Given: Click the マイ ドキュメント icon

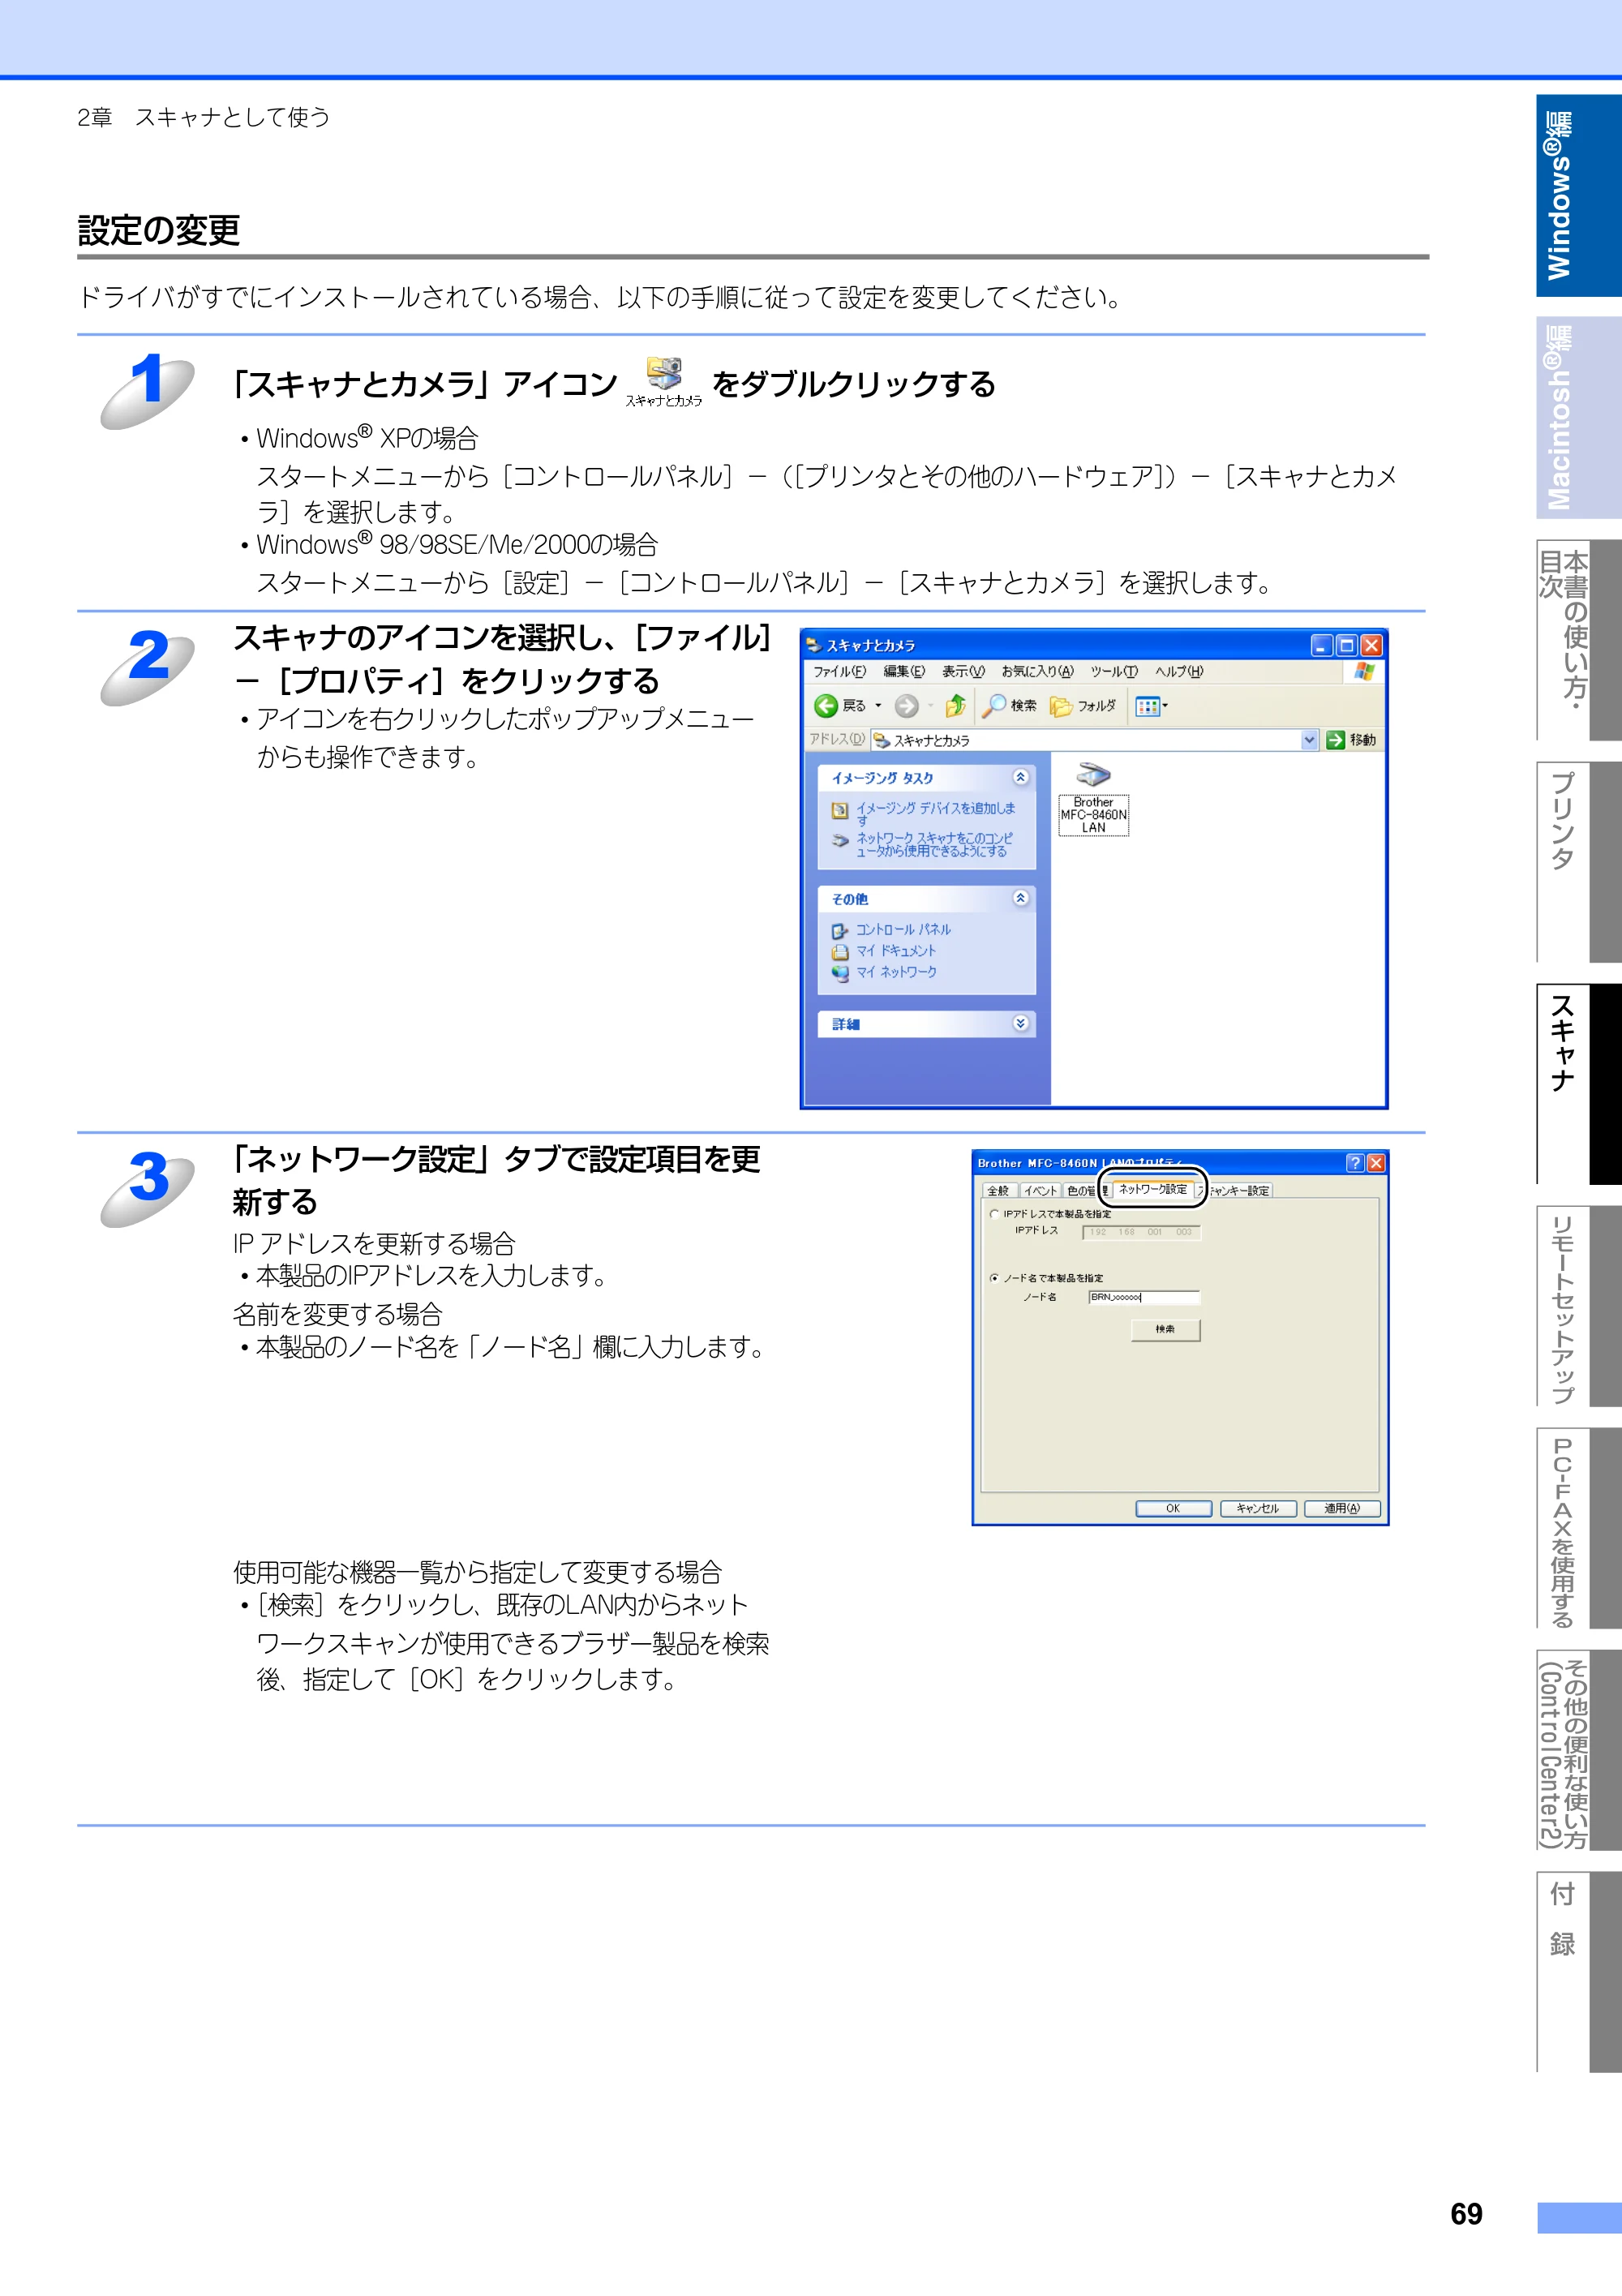Looking at the screenshot, I should (840, 952).
